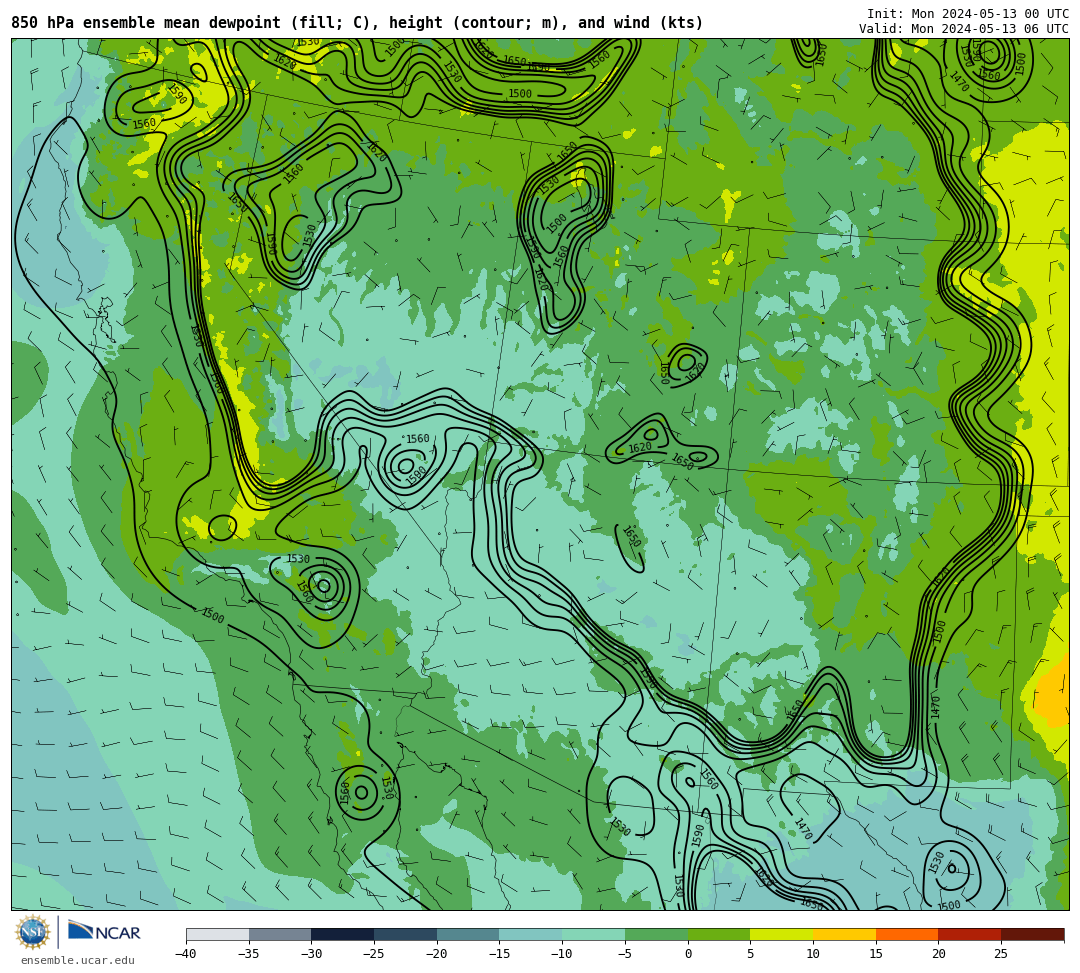Pick the gold 10 to 15 colorbar swatch

[x=844, y=934]
